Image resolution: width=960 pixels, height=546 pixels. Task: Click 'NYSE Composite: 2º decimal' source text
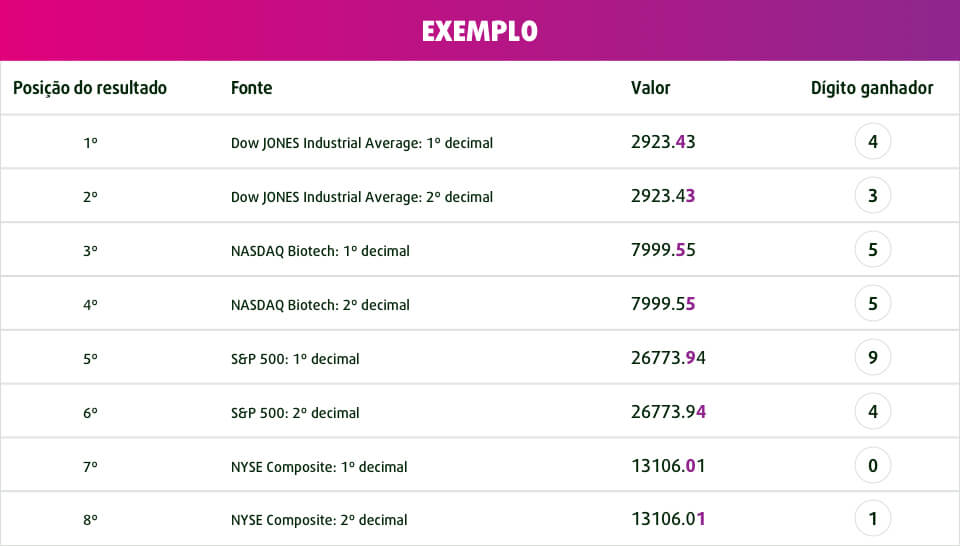click(319, 520)
